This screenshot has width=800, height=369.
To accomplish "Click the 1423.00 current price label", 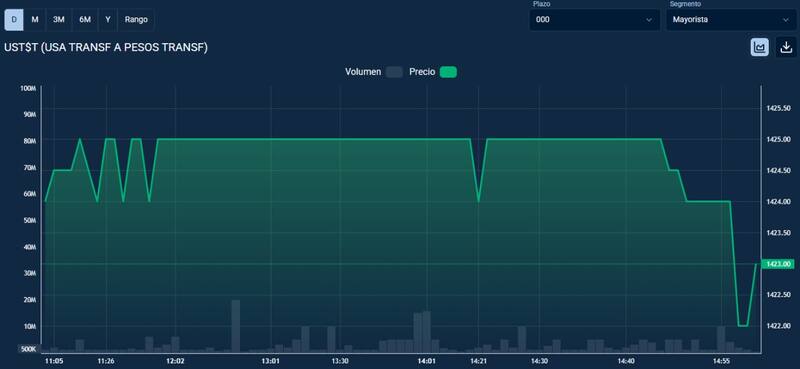I will tap(778, 264).
